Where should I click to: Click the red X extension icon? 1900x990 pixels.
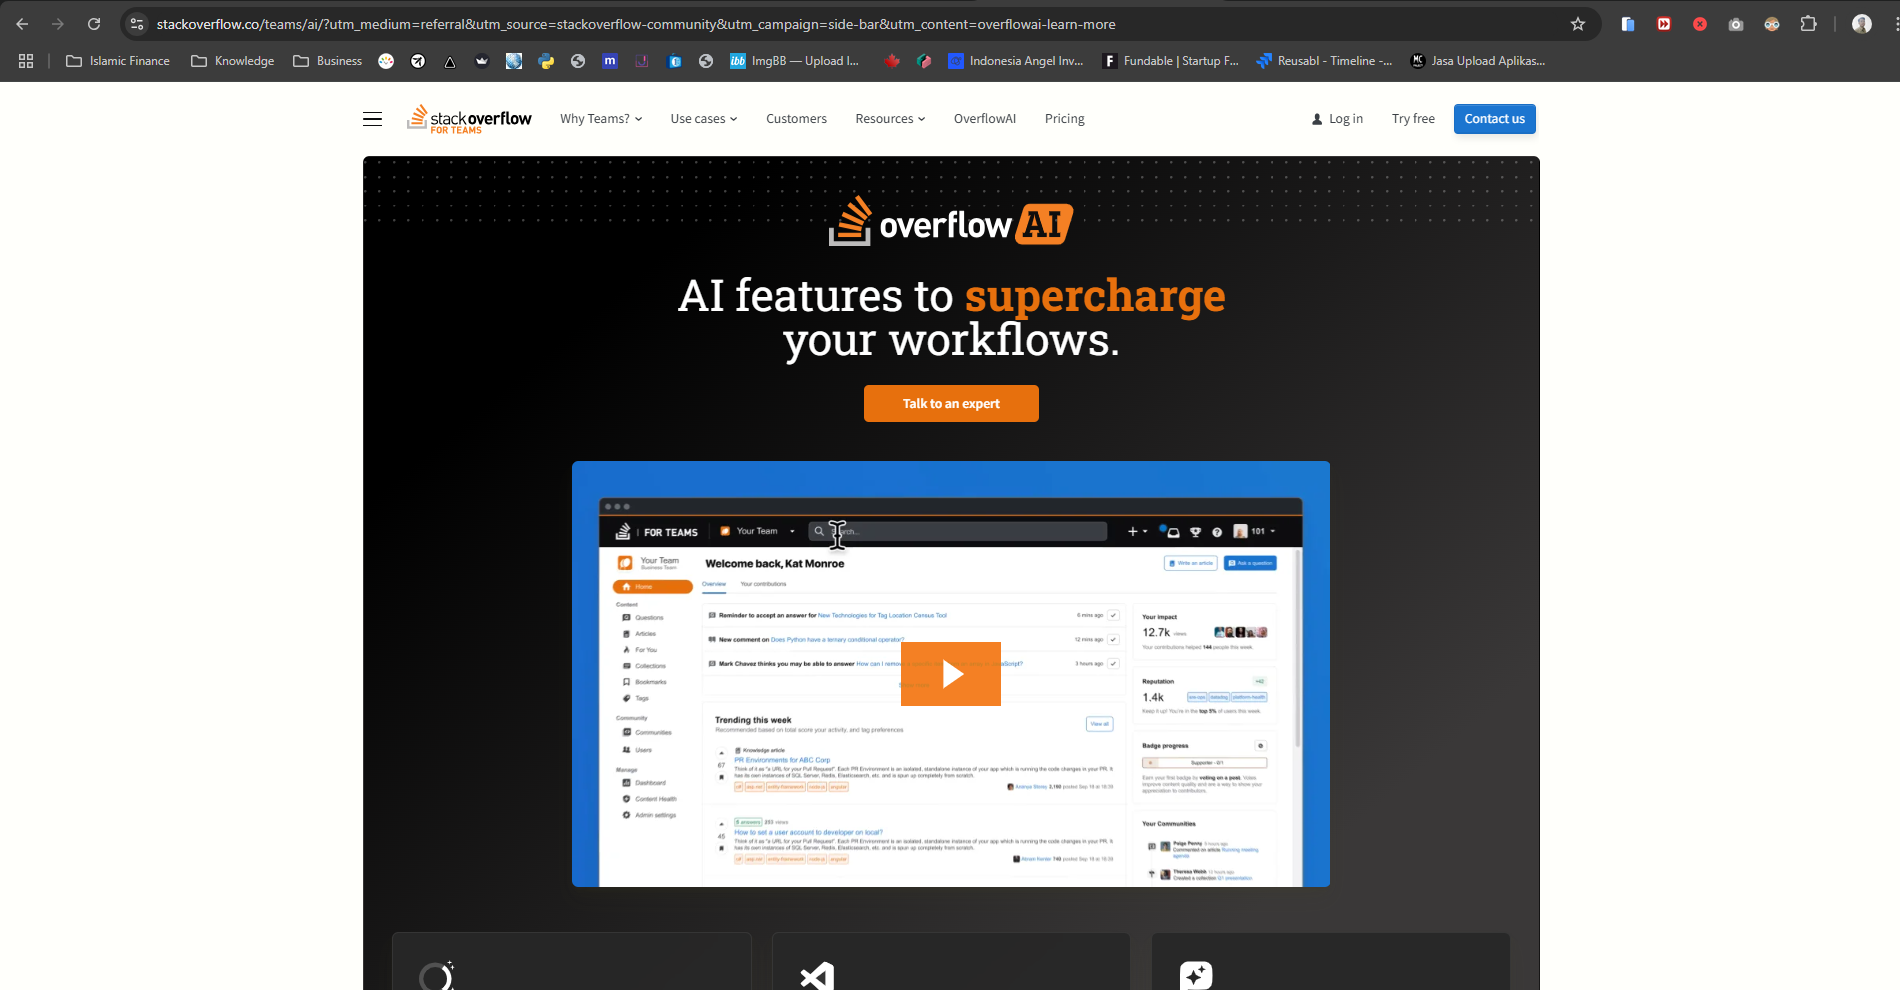[1700, 24]
